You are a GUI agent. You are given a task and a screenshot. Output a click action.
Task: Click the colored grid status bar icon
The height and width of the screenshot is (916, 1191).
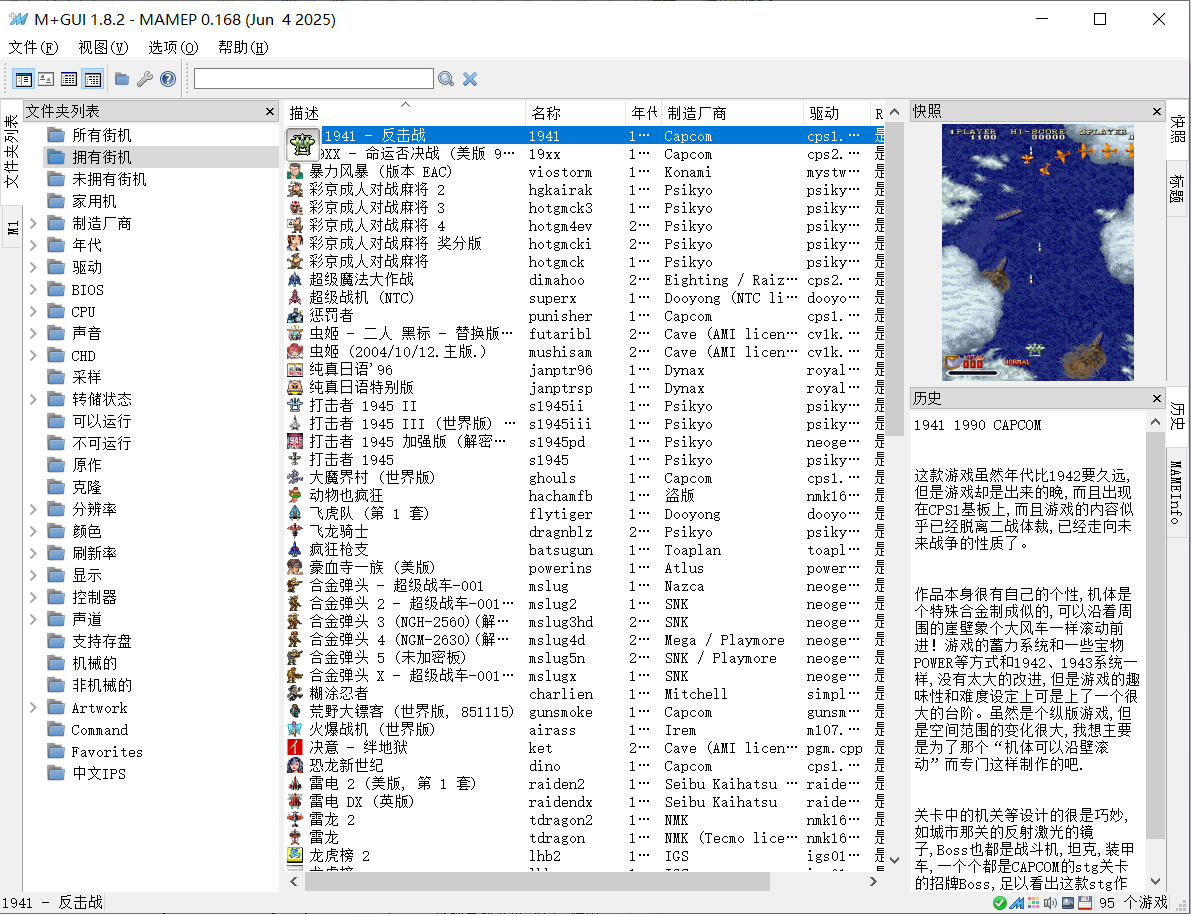[1034, 903]
